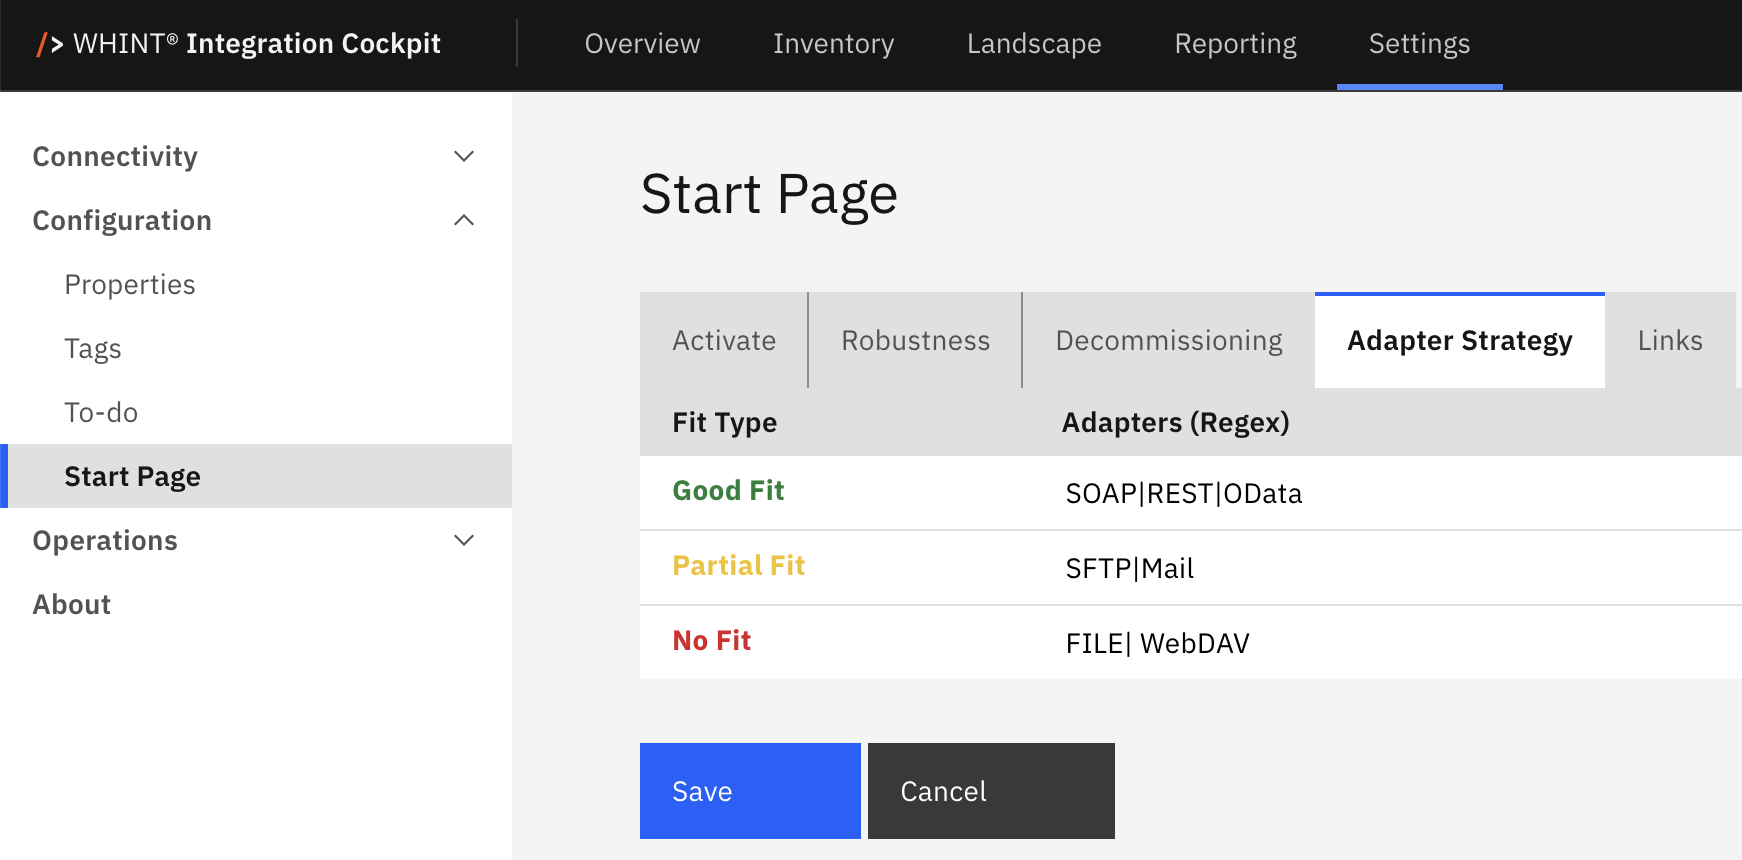Select the Connectivity sidebar heading

pos(115,156)
